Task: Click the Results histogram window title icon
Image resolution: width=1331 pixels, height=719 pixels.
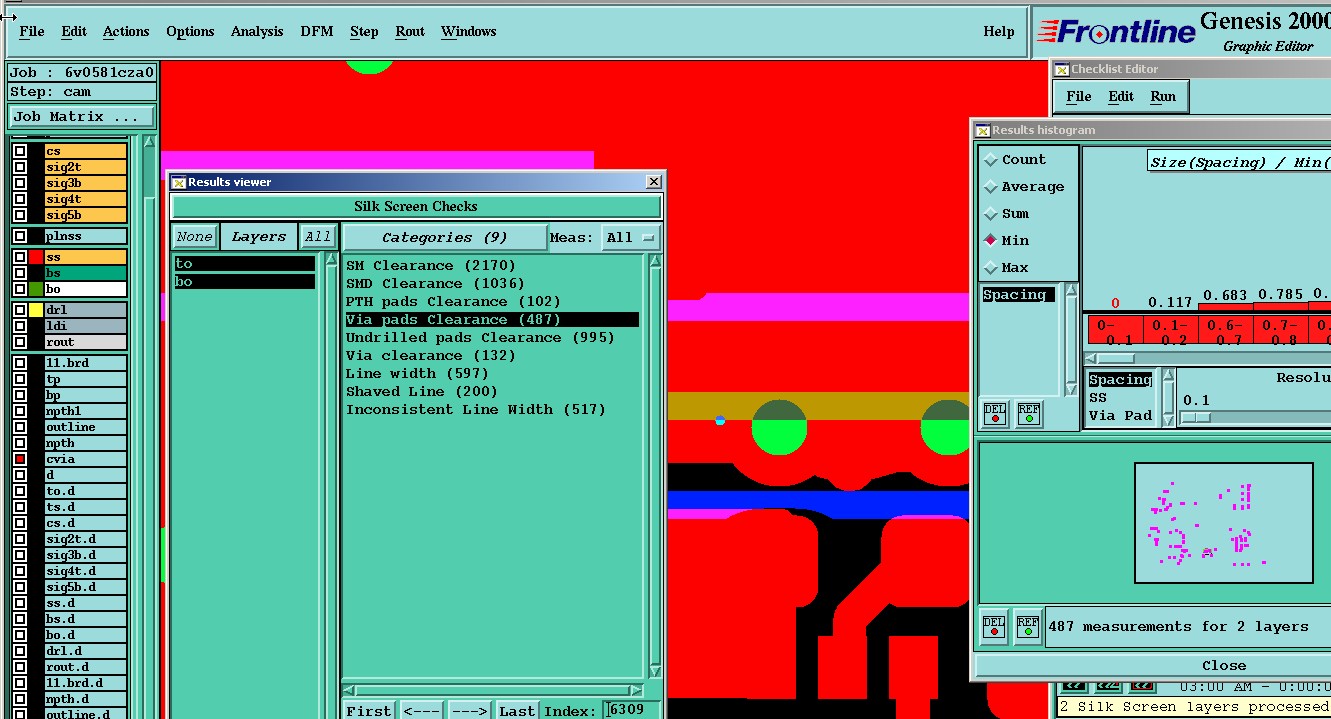Action: click(x=983, y=130)
